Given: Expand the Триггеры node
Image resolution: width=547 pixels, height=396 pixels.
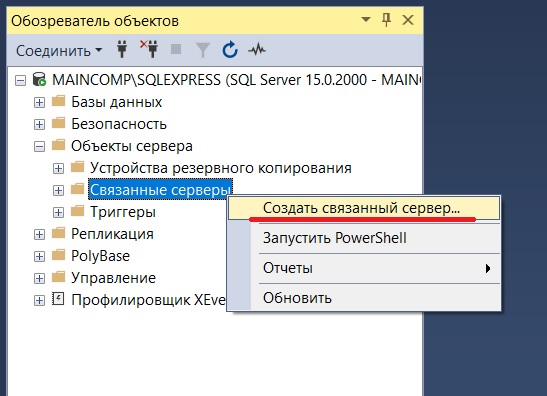Looking at the screenshot, I should [x=58, y=212].
